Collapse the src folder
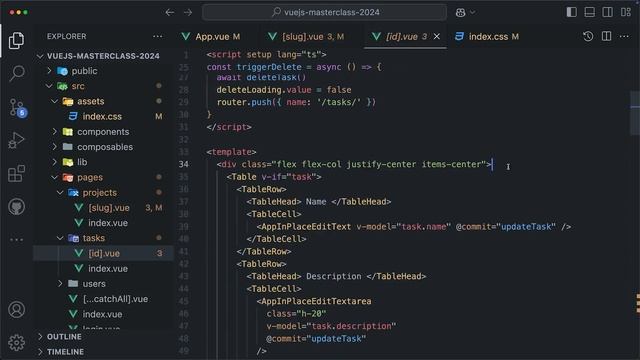The image size is (640, 360). point(49,86)
